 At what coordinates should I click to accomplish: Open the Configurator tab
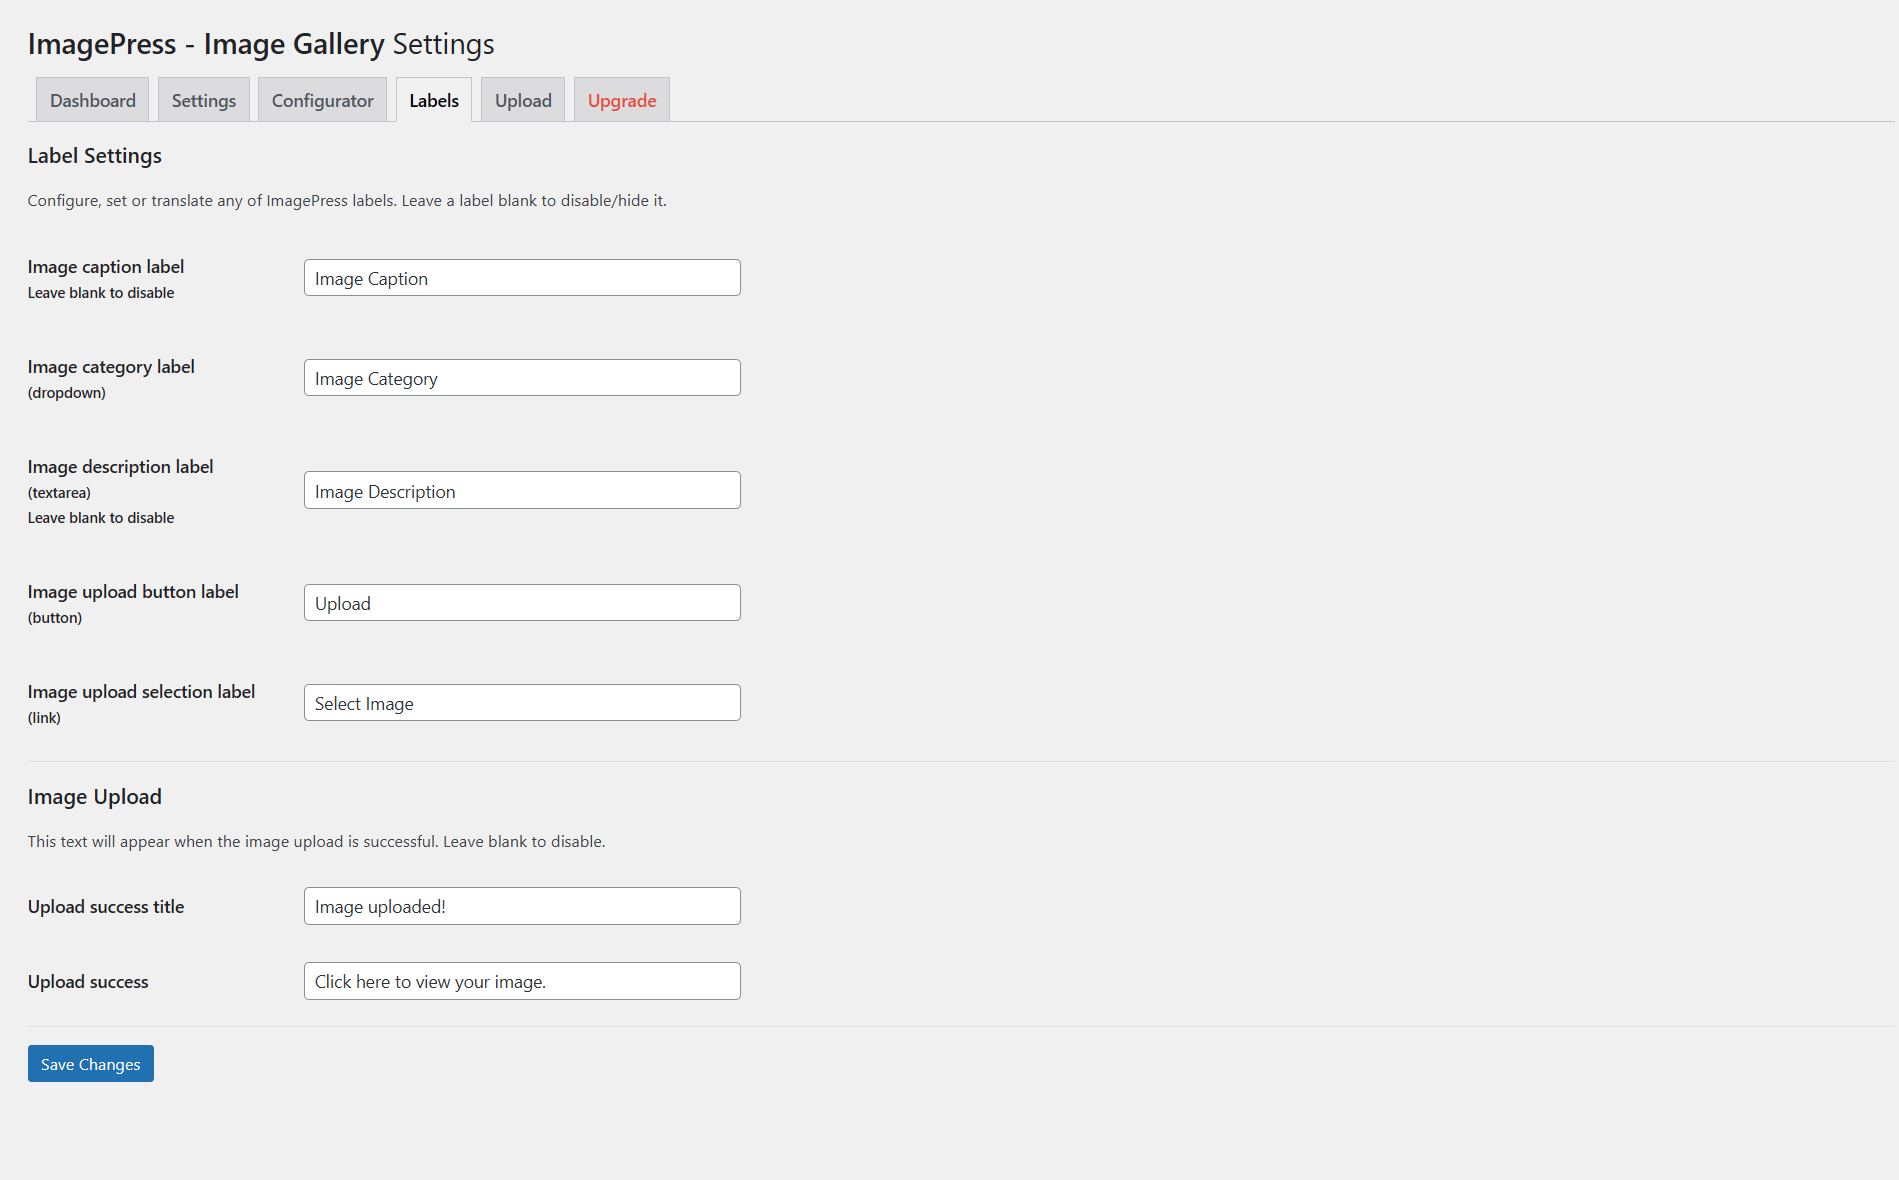coord(322,100)
